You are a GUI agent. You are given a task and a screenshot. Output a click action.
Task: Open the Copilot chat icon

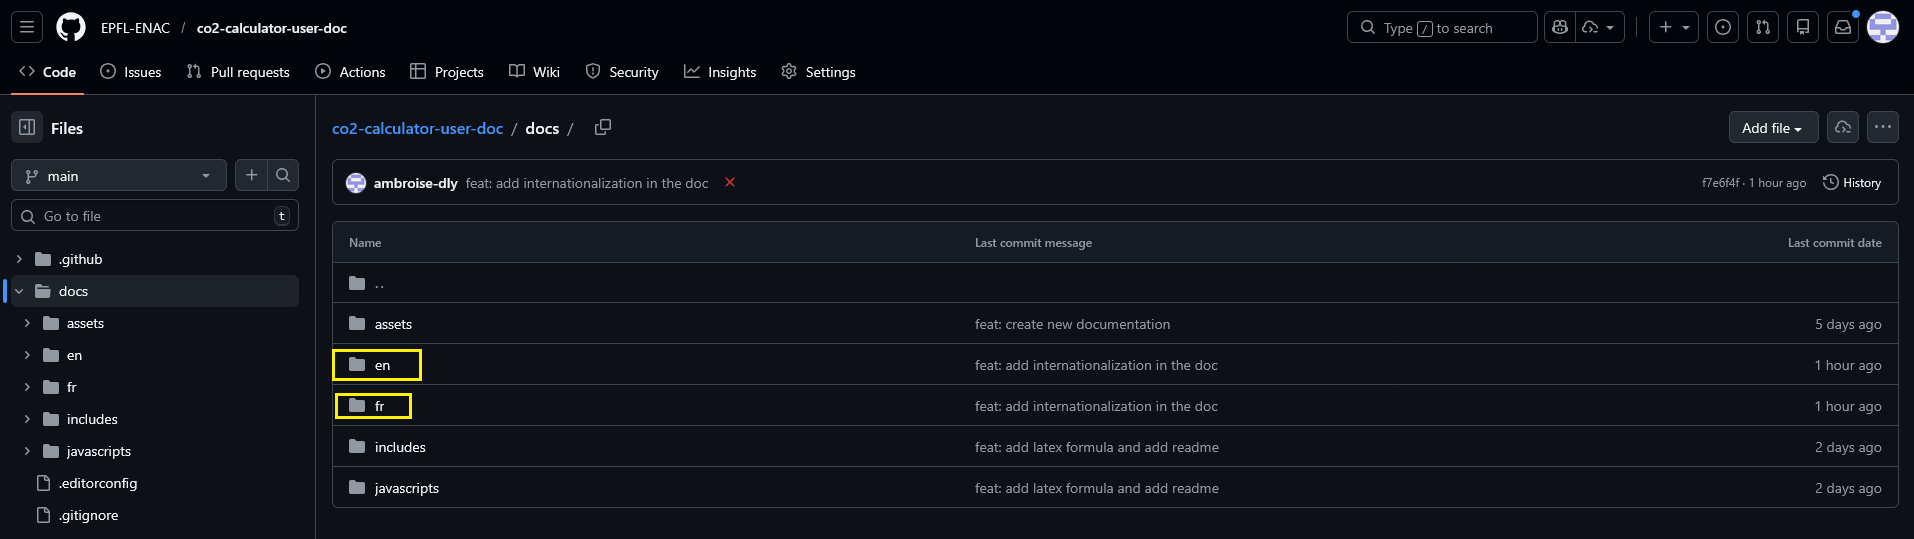(x=1560, y=28)
